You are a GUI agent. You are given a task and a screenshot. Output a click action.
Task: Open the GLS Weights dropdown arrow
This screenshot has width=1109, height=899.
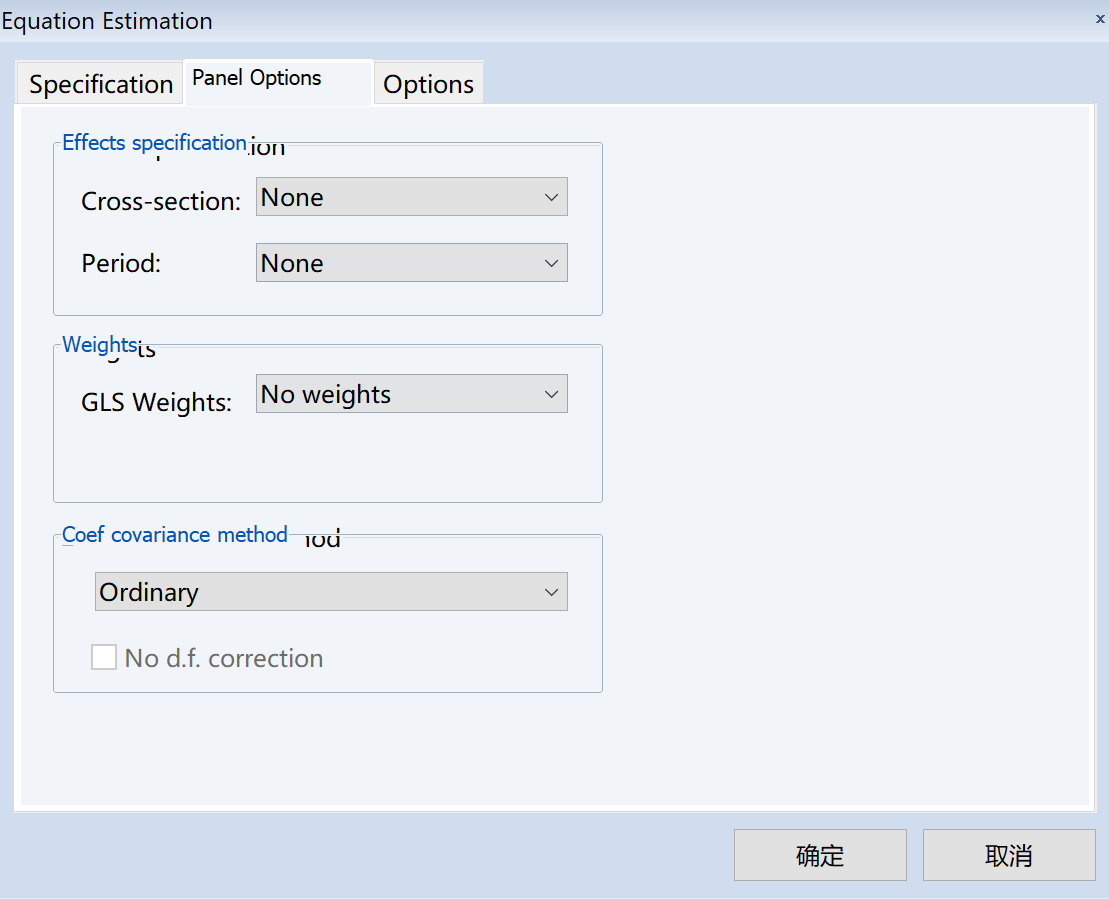[x=551, y=395]
